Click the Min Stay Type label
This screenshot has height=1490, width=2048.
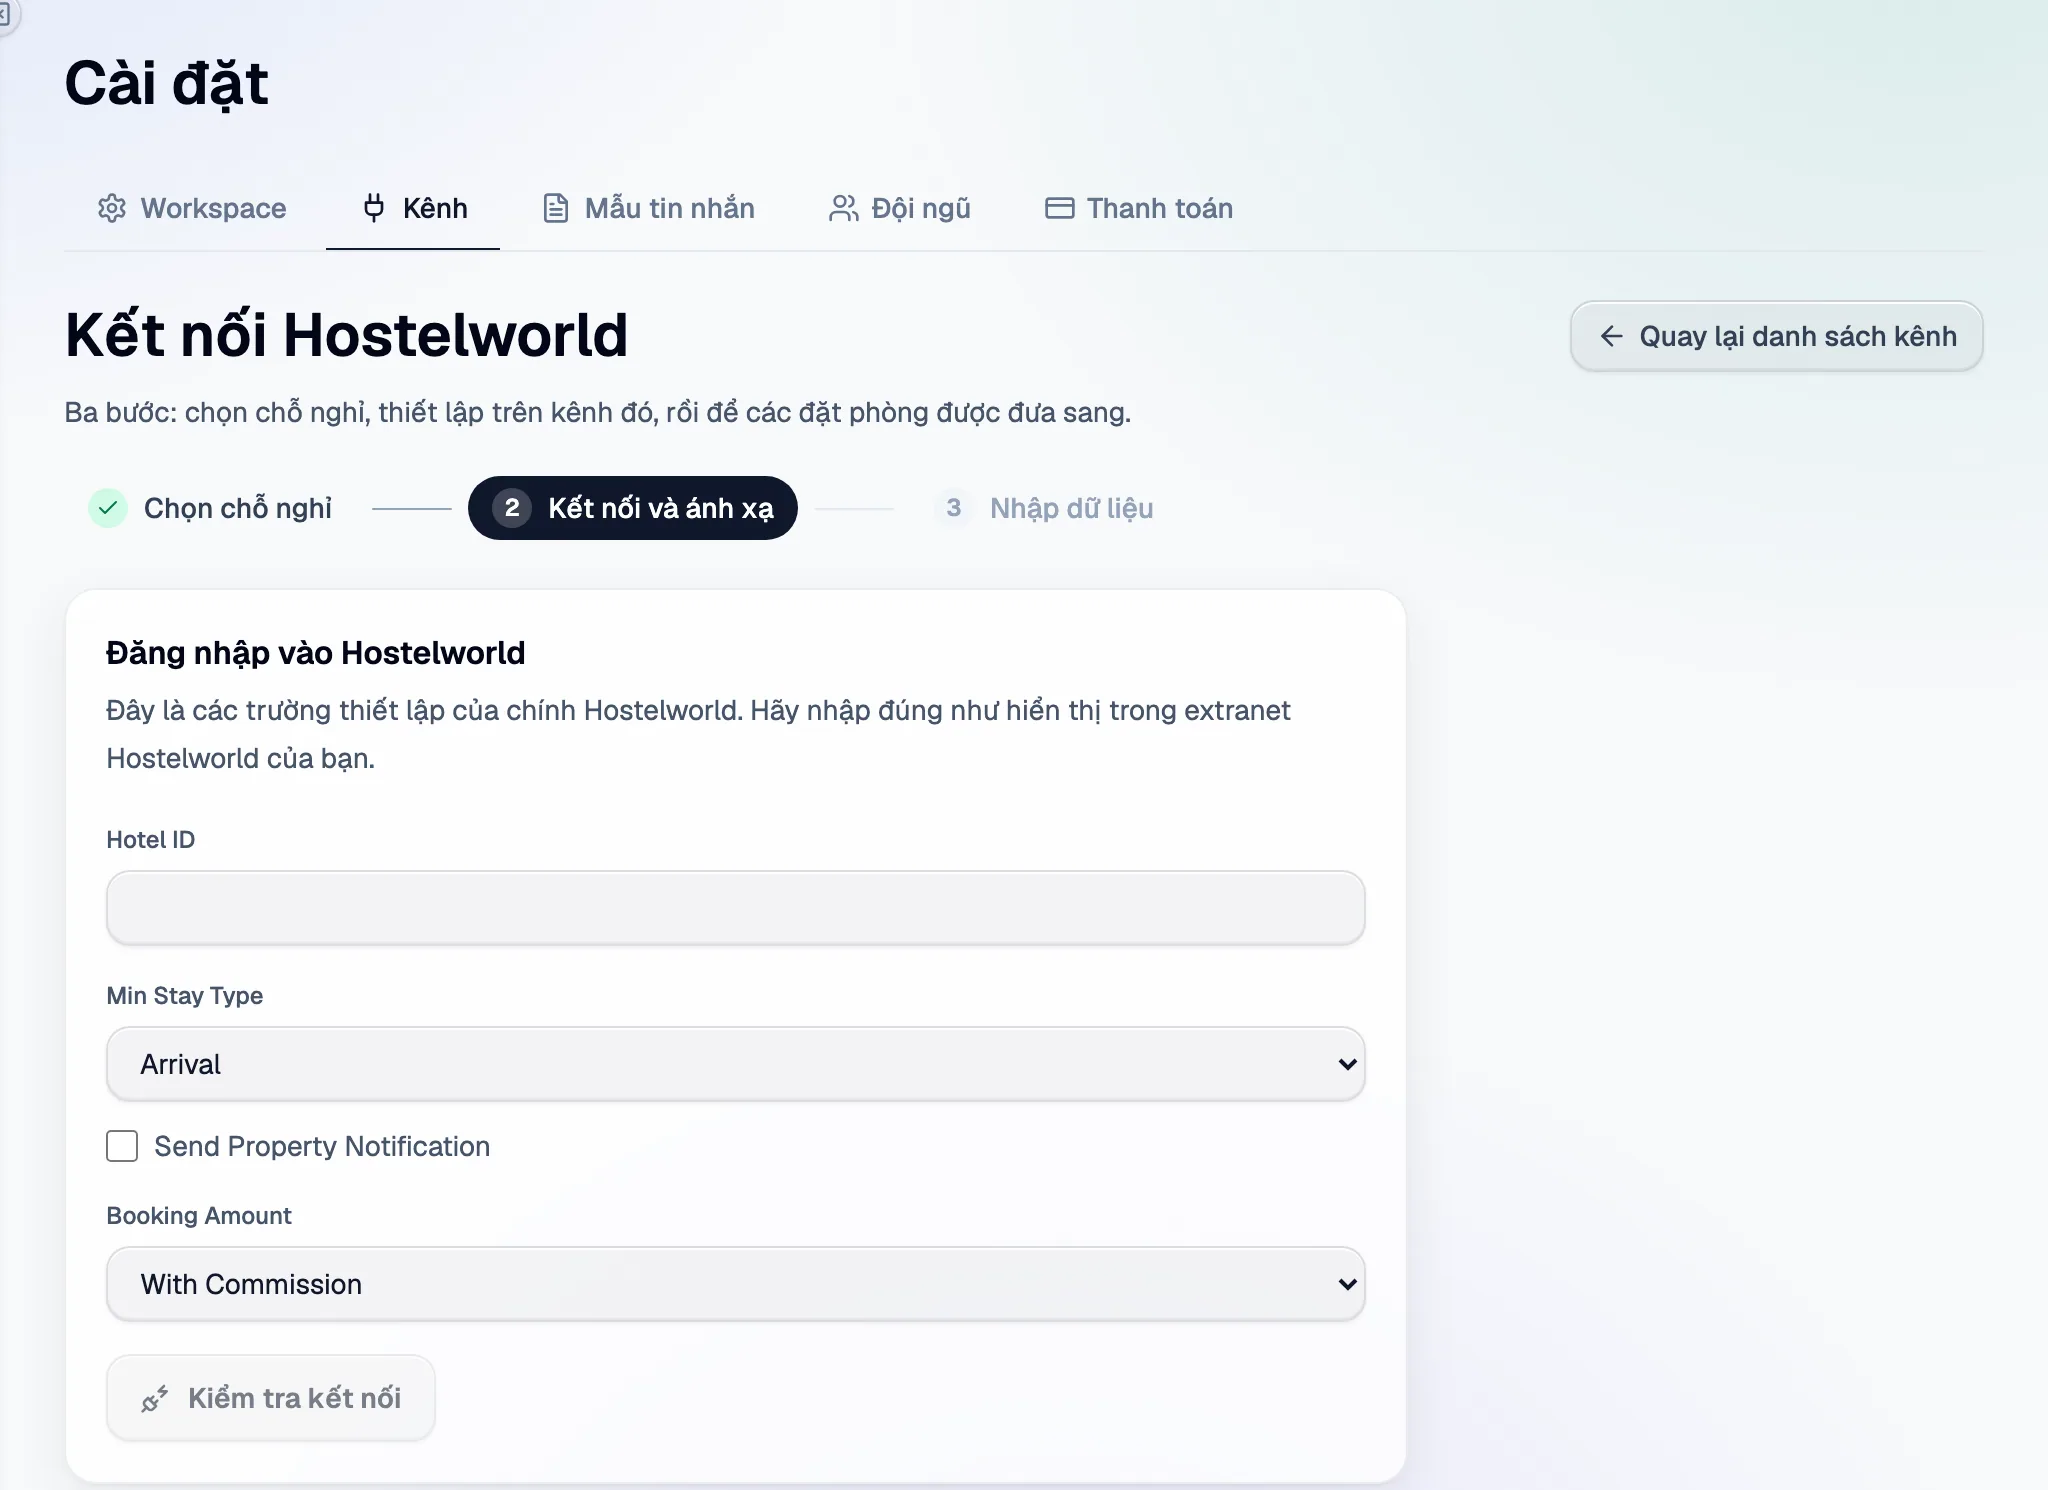(185, 996)
